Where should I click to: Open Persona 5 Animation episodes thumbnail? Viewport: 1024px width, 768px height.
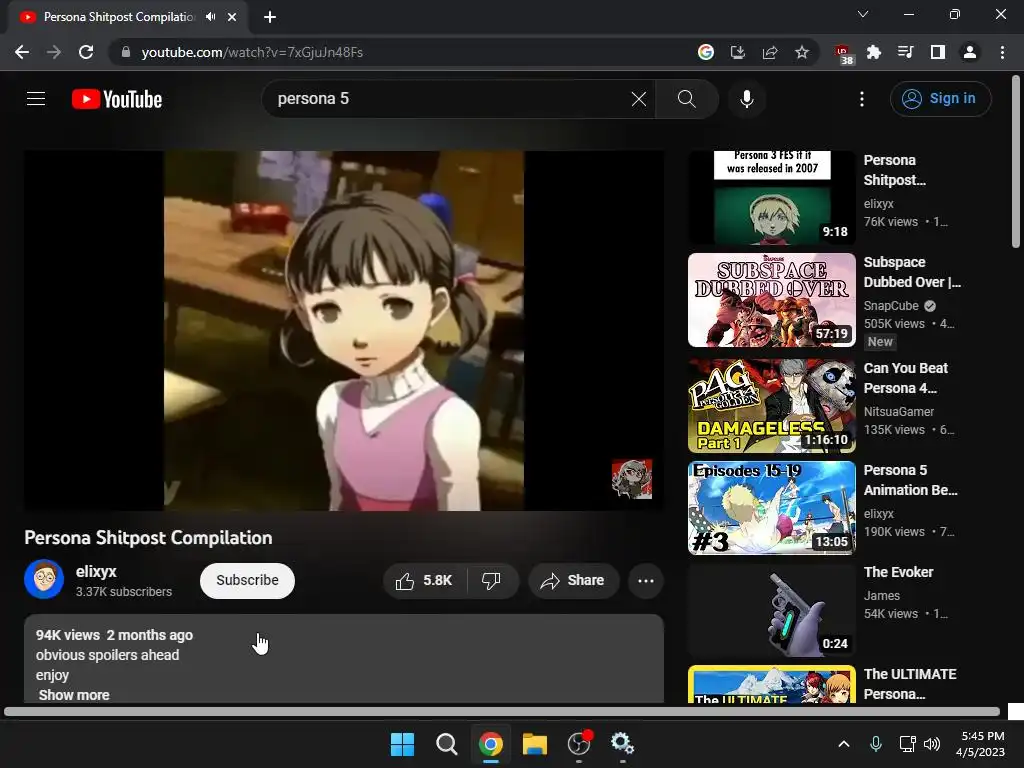coord(771,508)
